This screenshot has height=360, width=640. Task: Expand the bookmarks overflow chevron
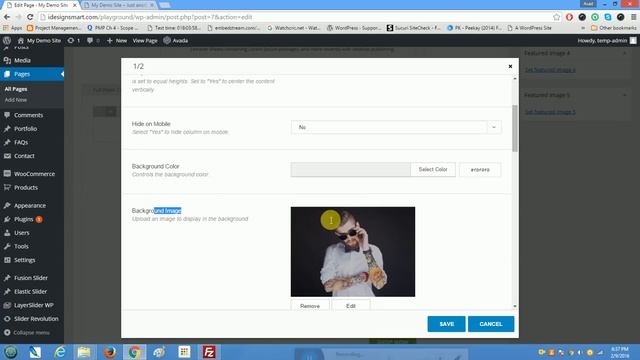[x=583, y=28]
